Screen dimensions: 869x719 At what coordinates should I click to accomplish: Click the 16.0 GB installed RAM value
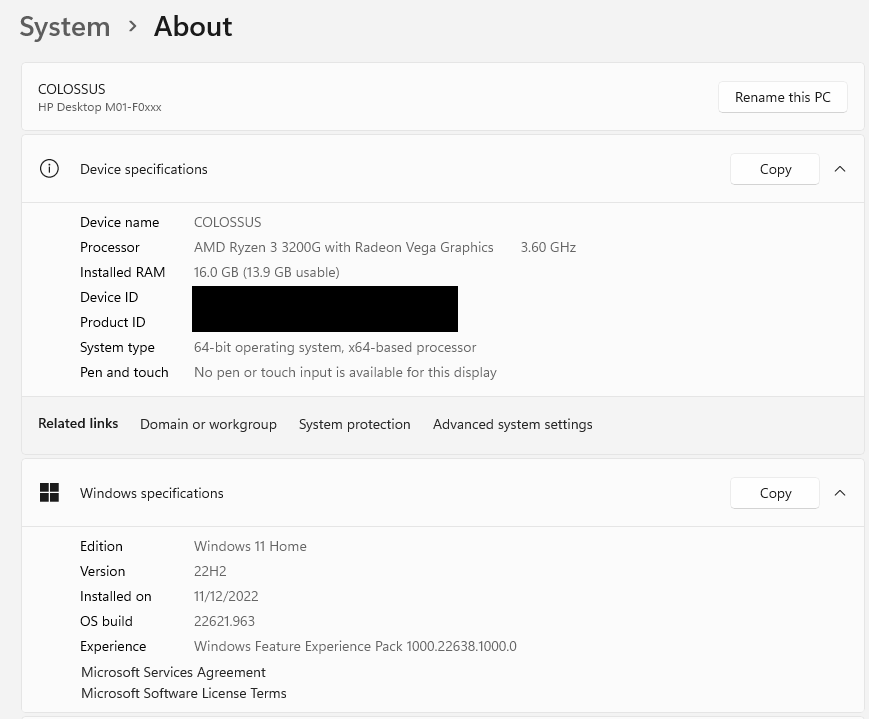click(267, 272)
